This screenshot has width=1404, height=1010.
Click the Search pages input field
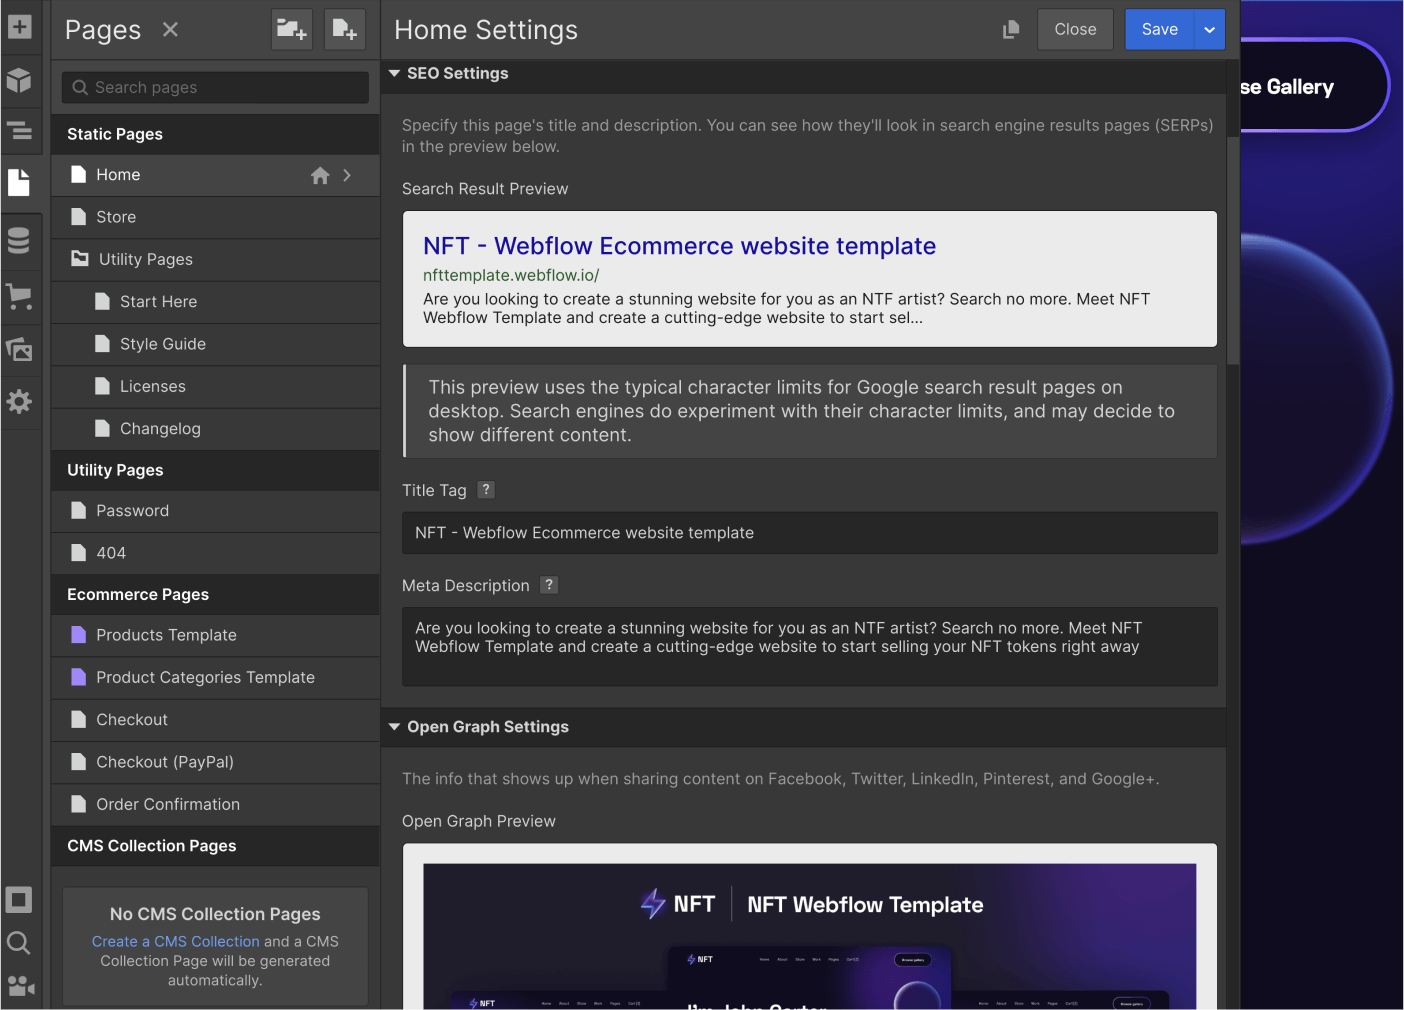coord(214,87)
